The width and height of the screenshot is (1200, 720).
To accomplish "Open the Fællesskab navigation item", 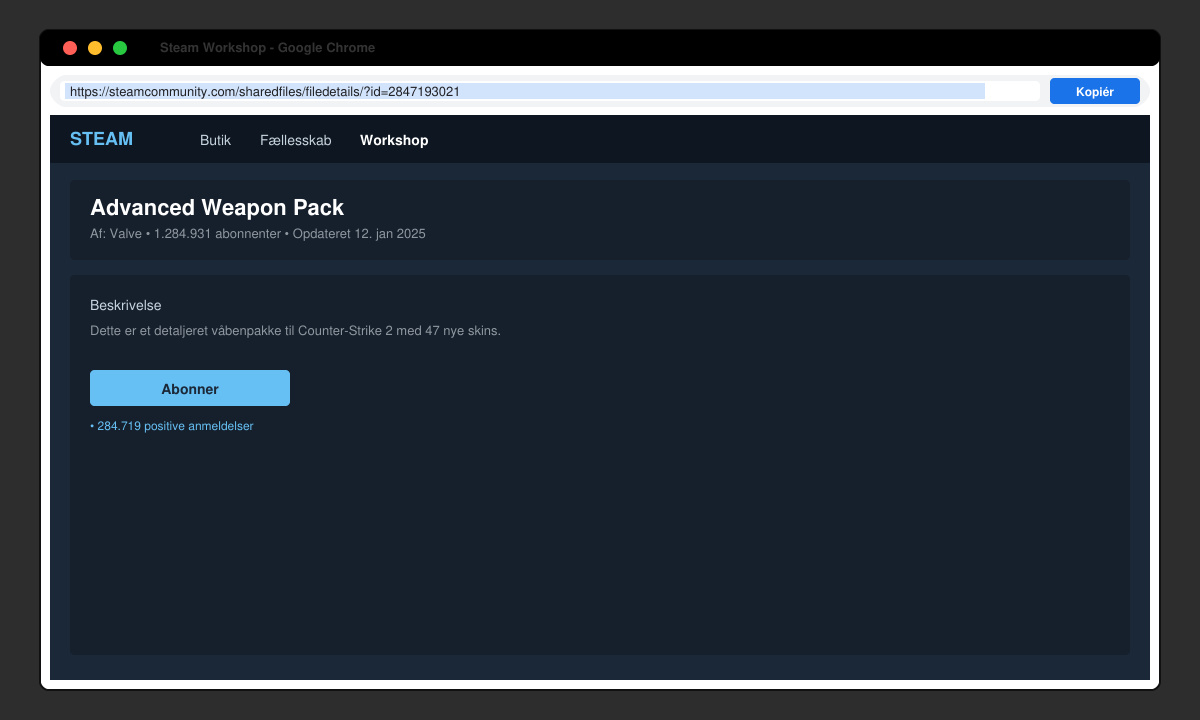I will 295,140.
